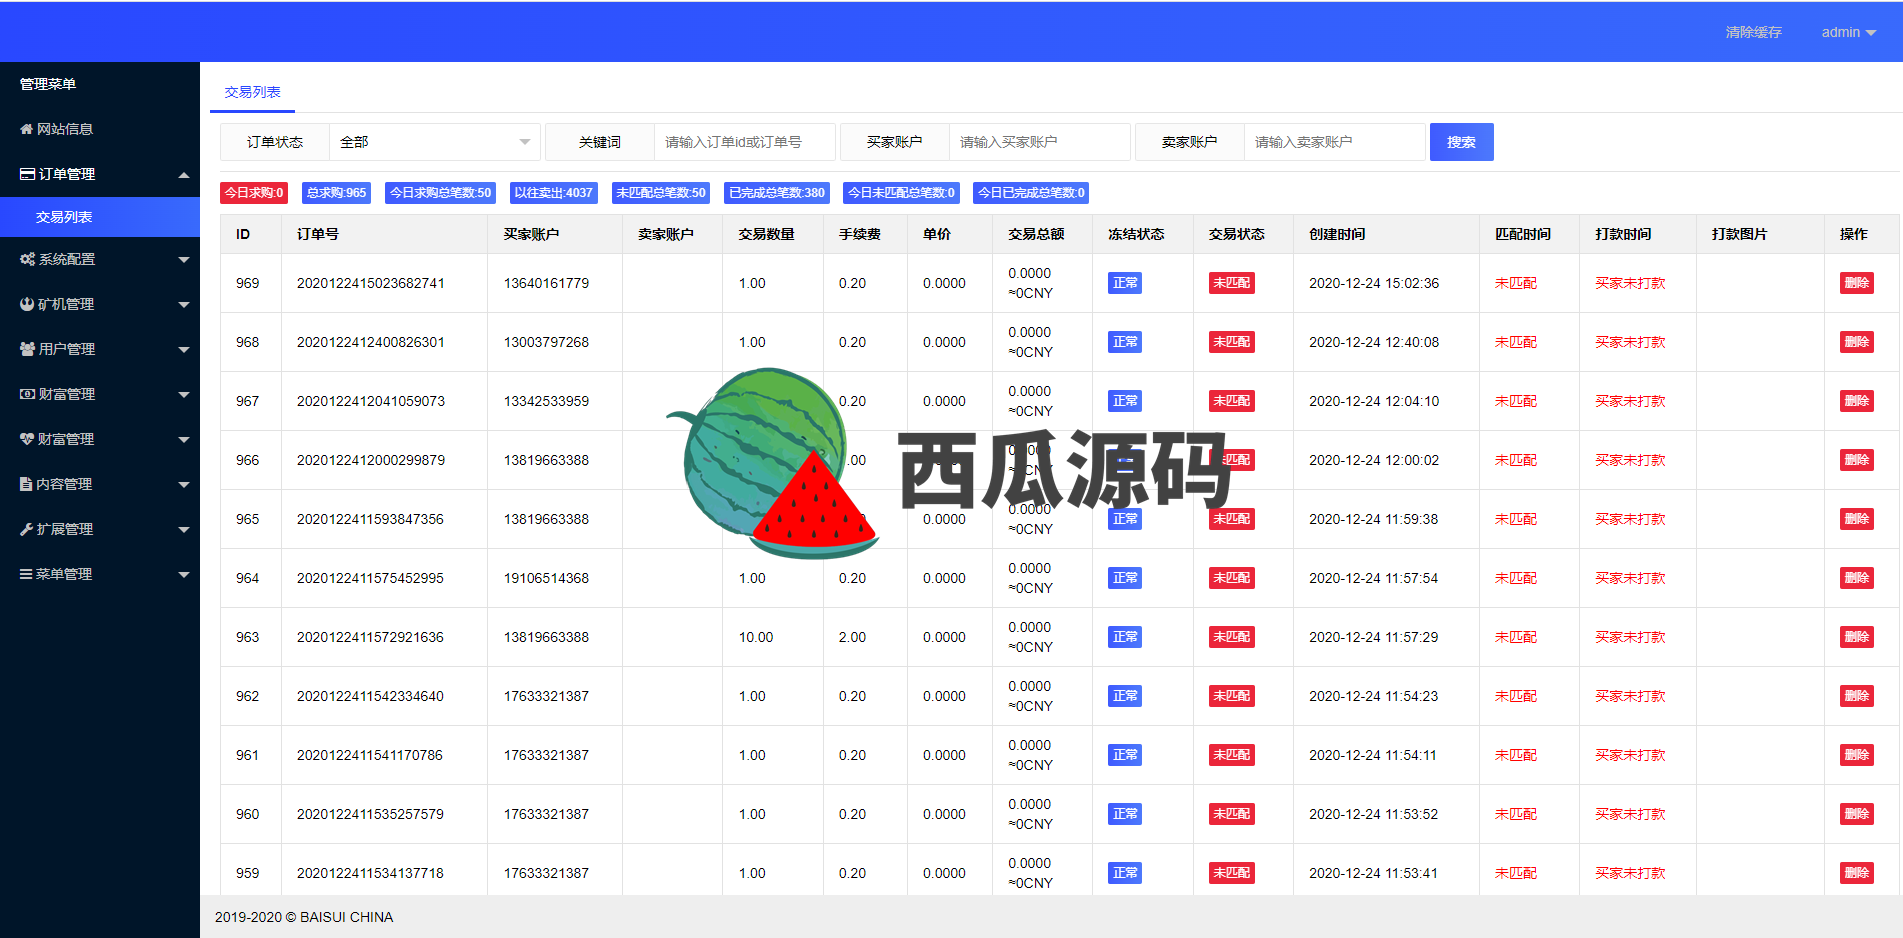The image size is (1903, 938).
Task: Click the 总求购:965 badge
Action: point(336,193)
